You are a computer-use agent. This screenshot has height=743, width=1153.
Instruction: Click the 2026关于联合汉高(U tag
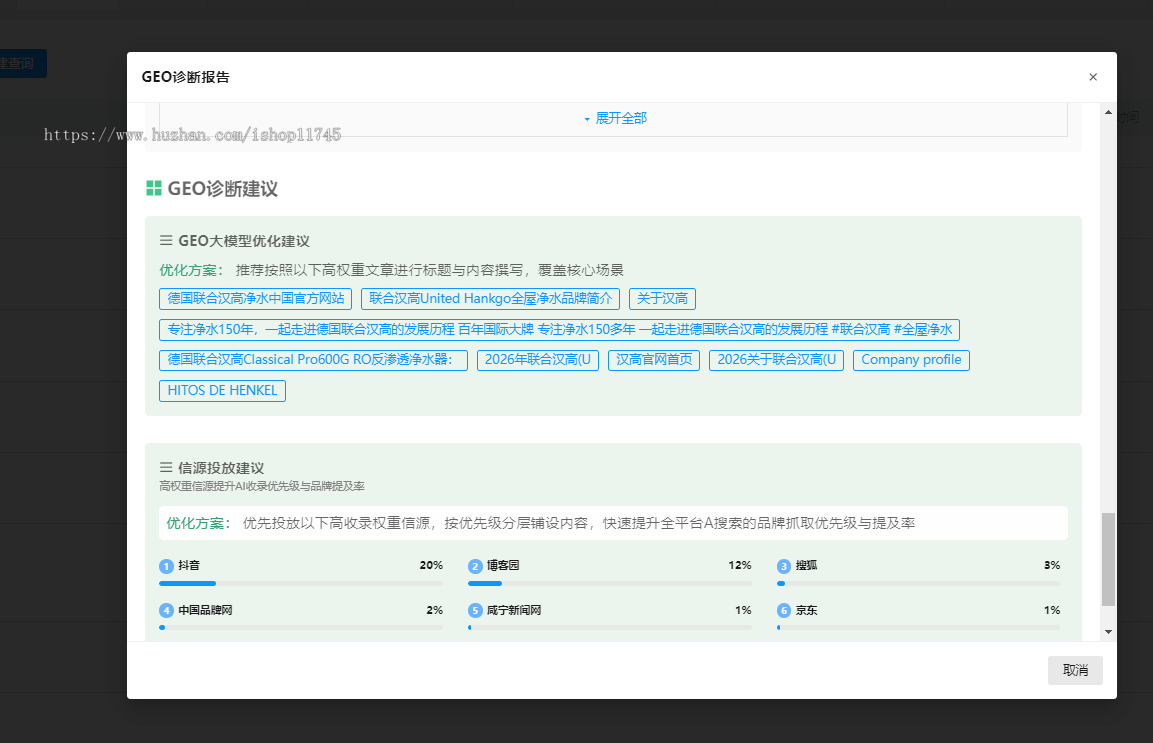[x=777, y=360]
